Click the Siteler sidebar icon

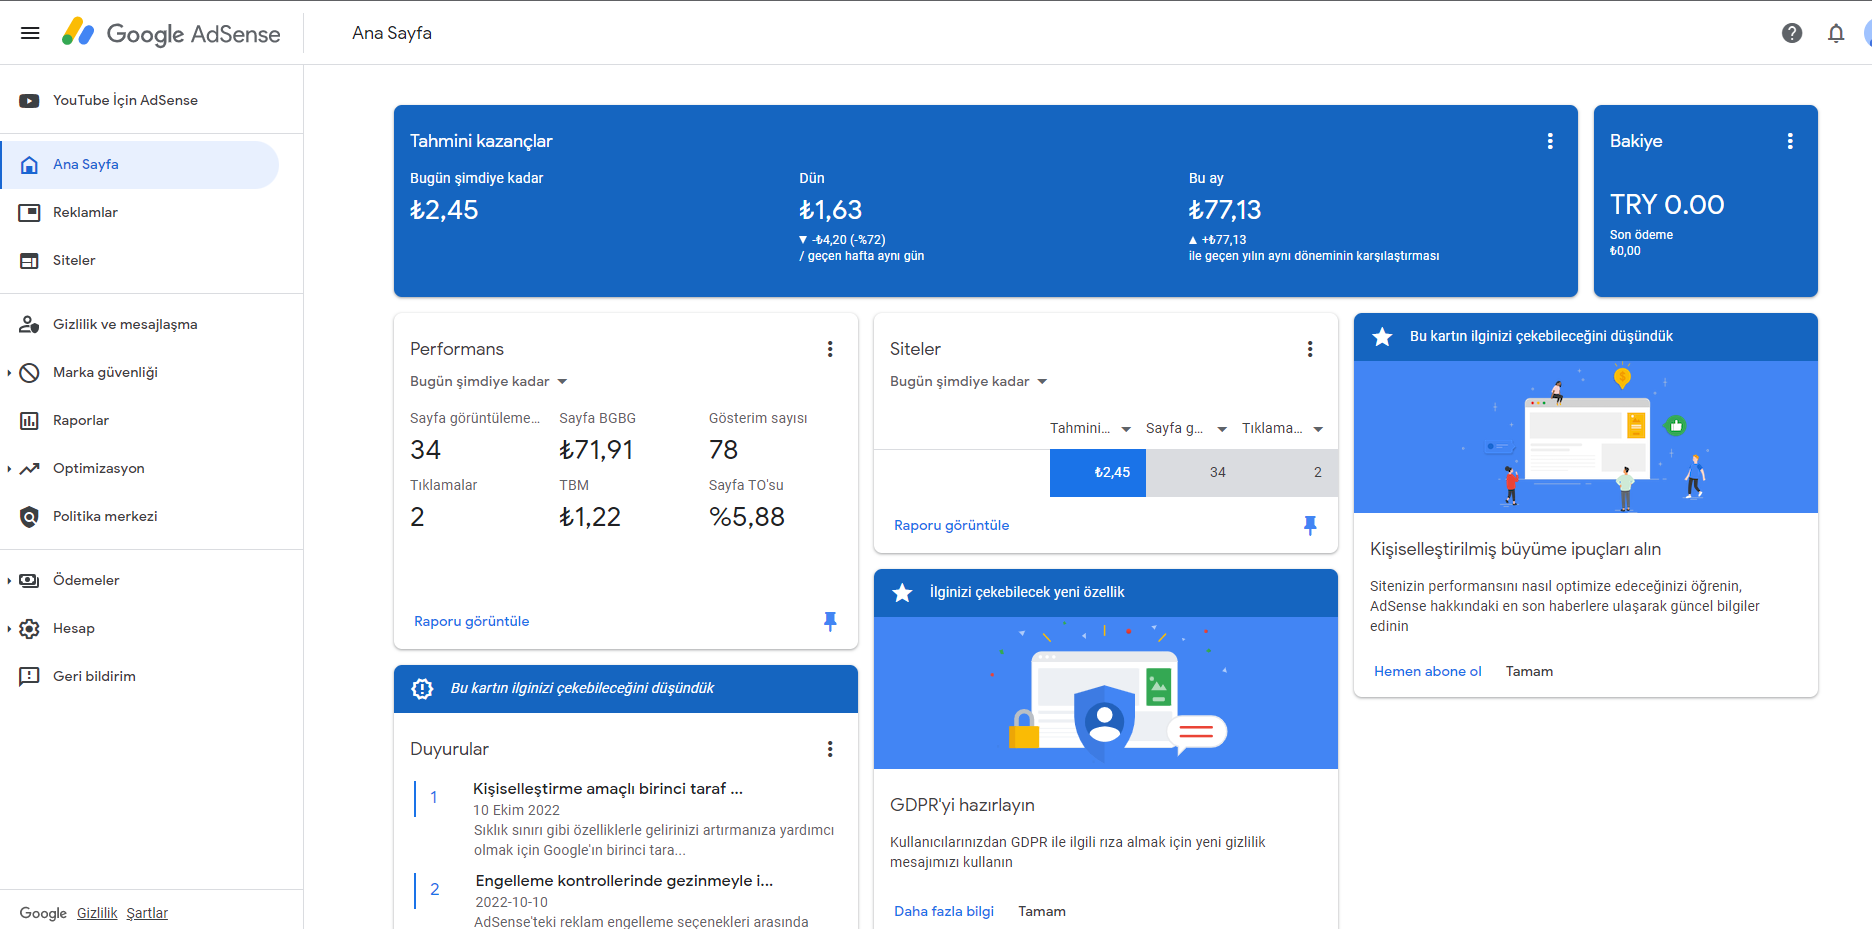click(x=29, y=261)
